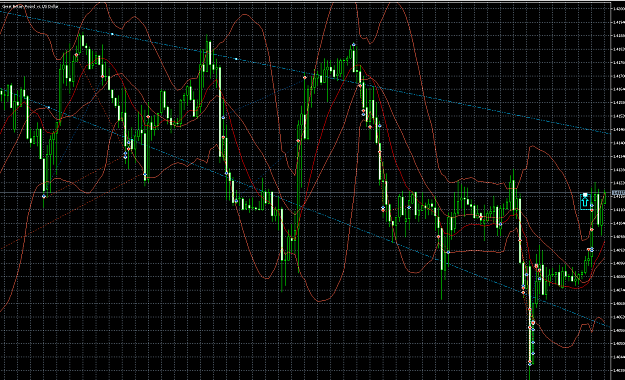Click the vertical price scale axis

618,190
